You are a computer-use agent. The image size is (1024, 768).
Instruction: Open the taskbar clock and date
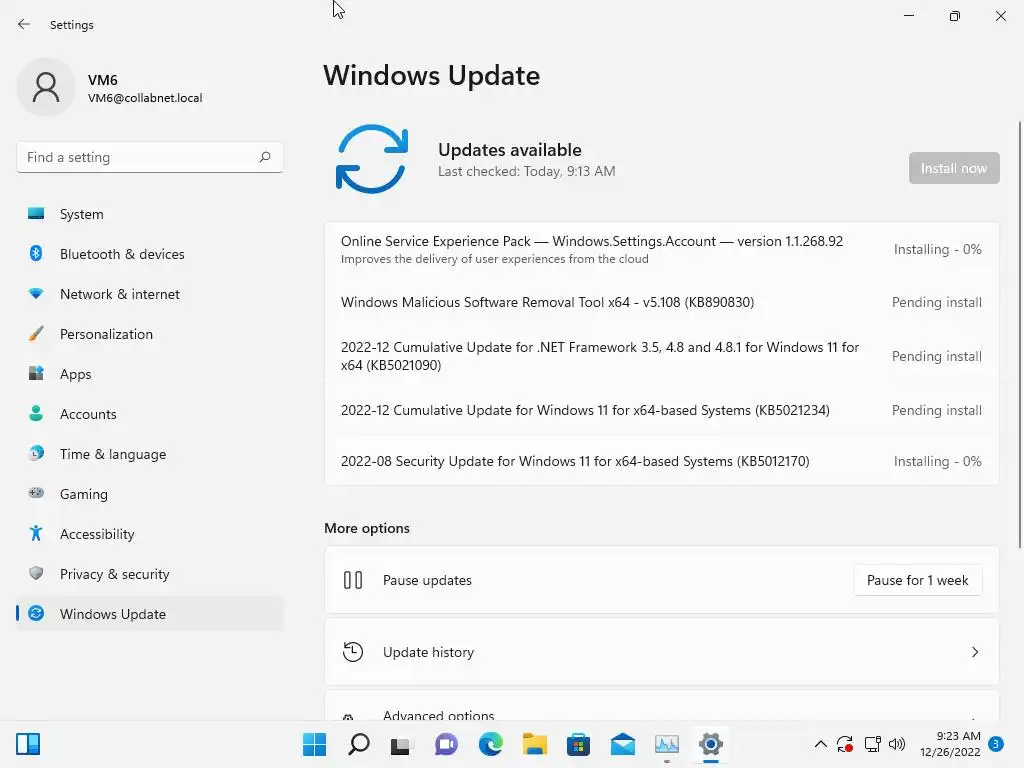click(950, 744)
